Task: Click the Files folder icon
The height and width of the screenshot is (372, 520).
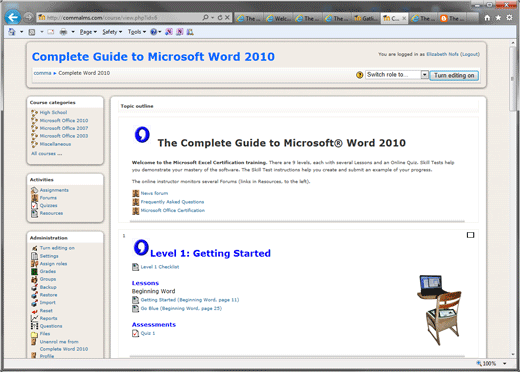Action: [34, 334]
